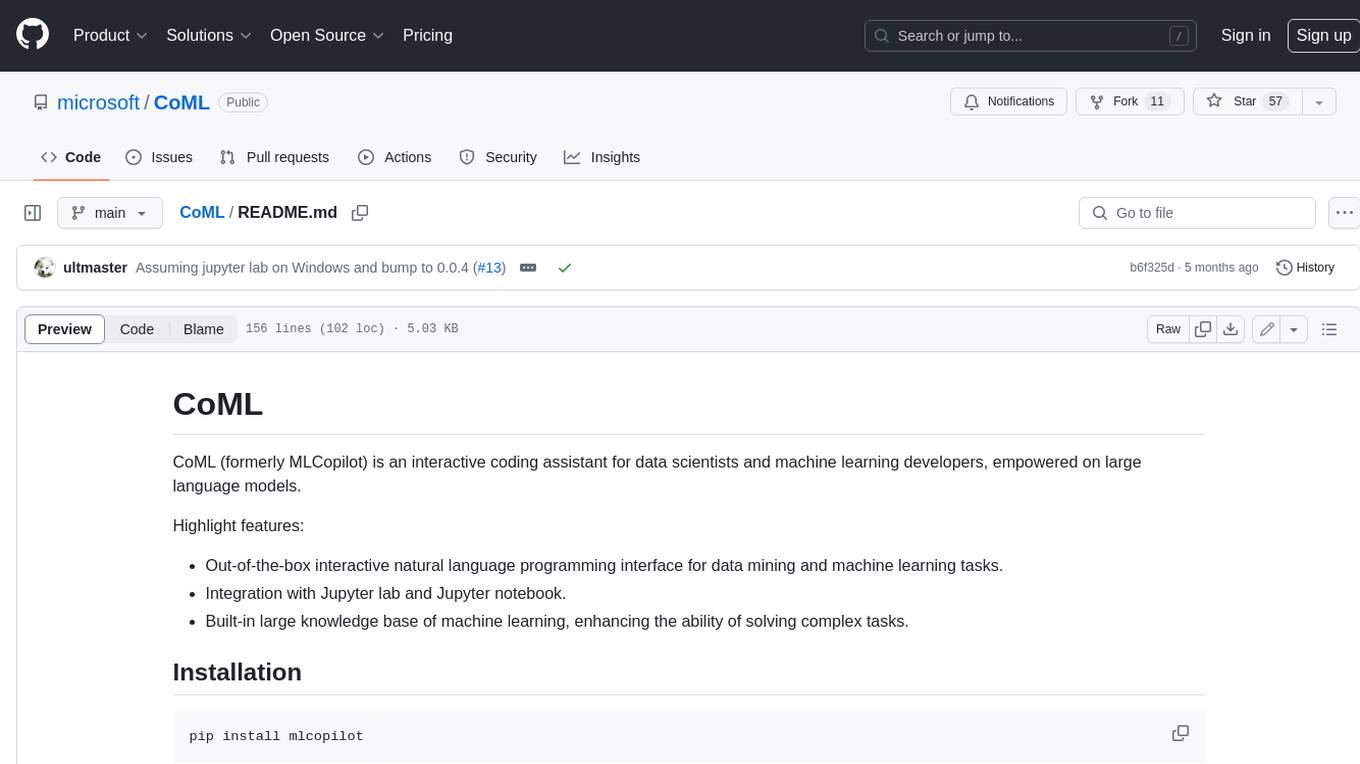Copy raw file contents

coord(1203,329)
